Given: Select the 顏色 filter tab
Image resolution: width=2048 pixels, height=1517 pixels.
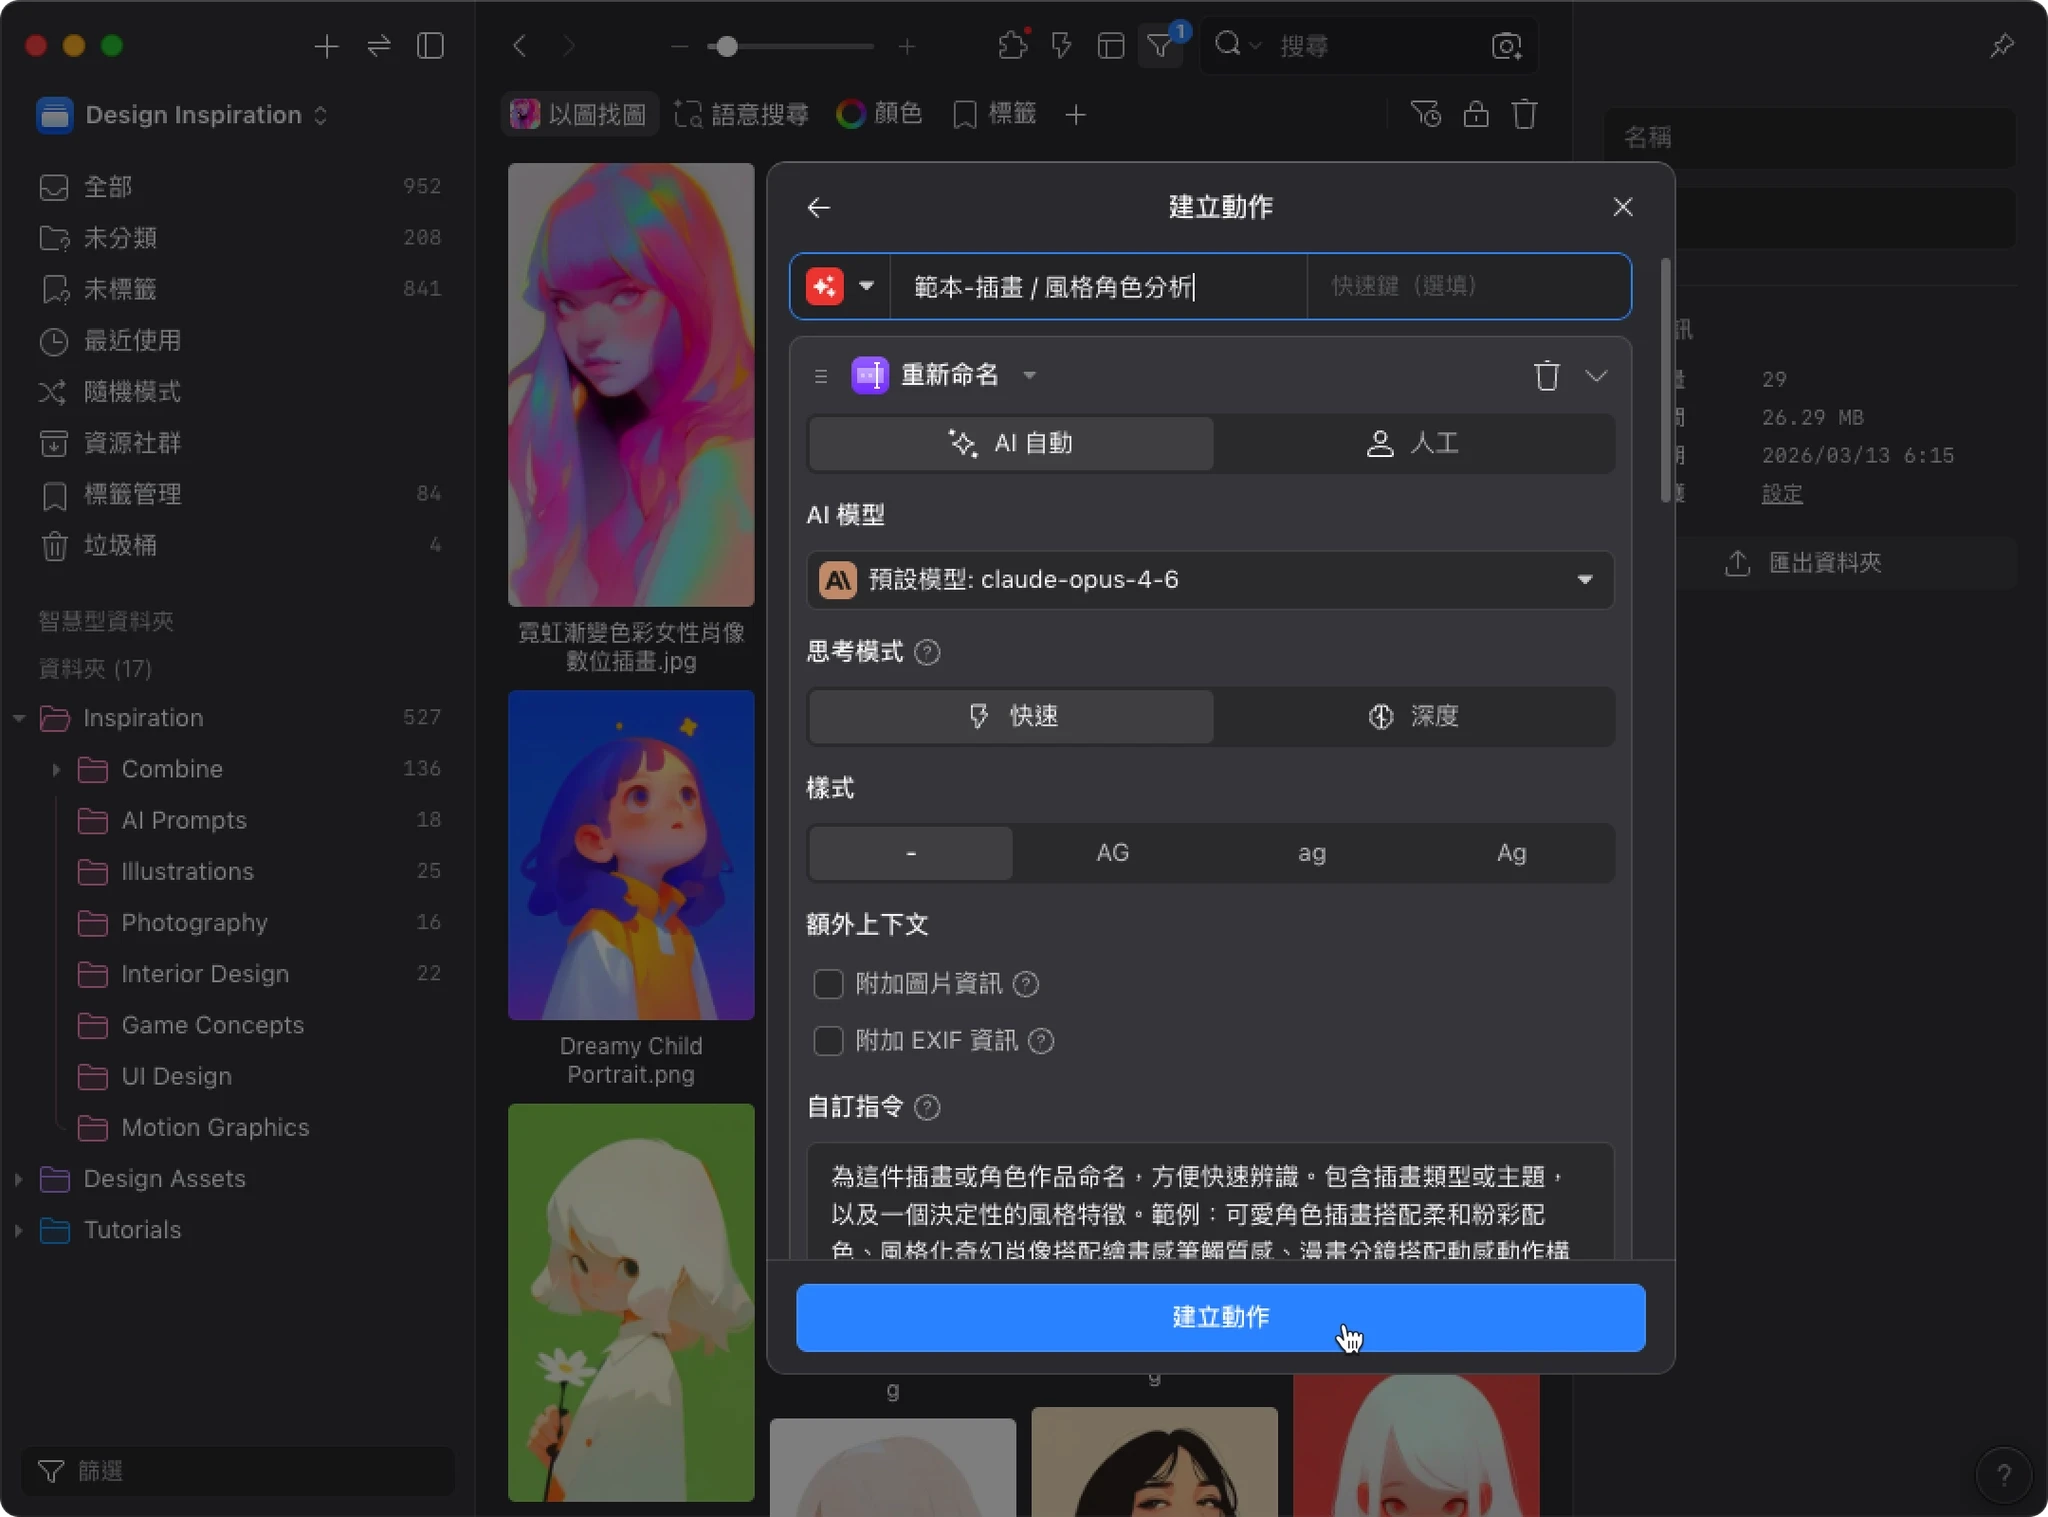Looking at the screenshot, I should (879, 114).
